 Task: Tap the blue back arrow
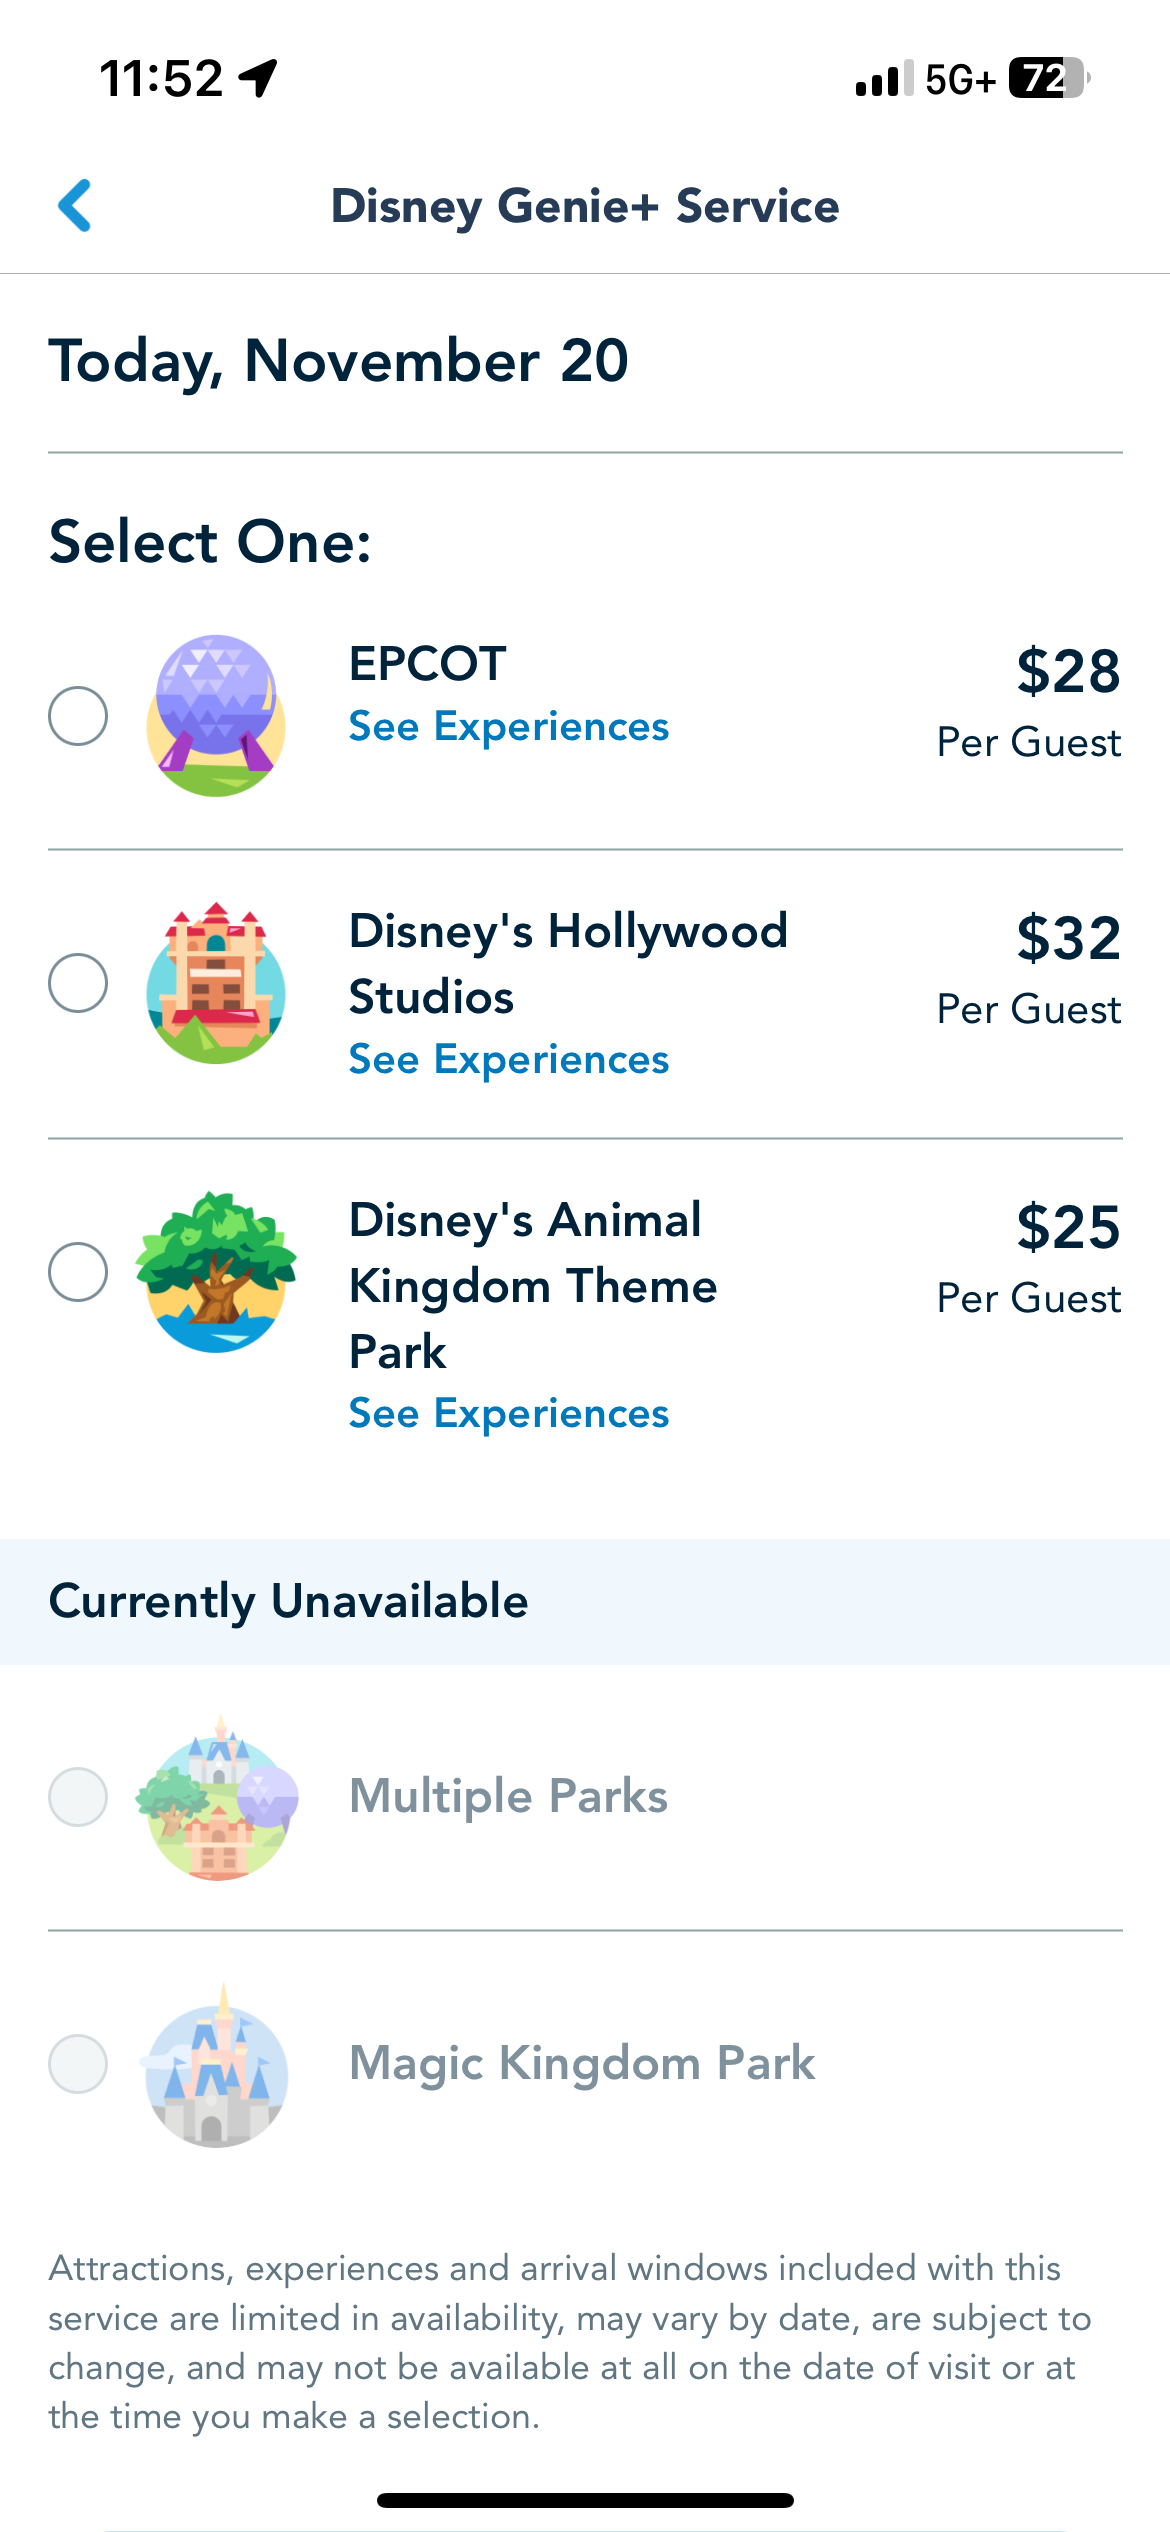point(75,206)
